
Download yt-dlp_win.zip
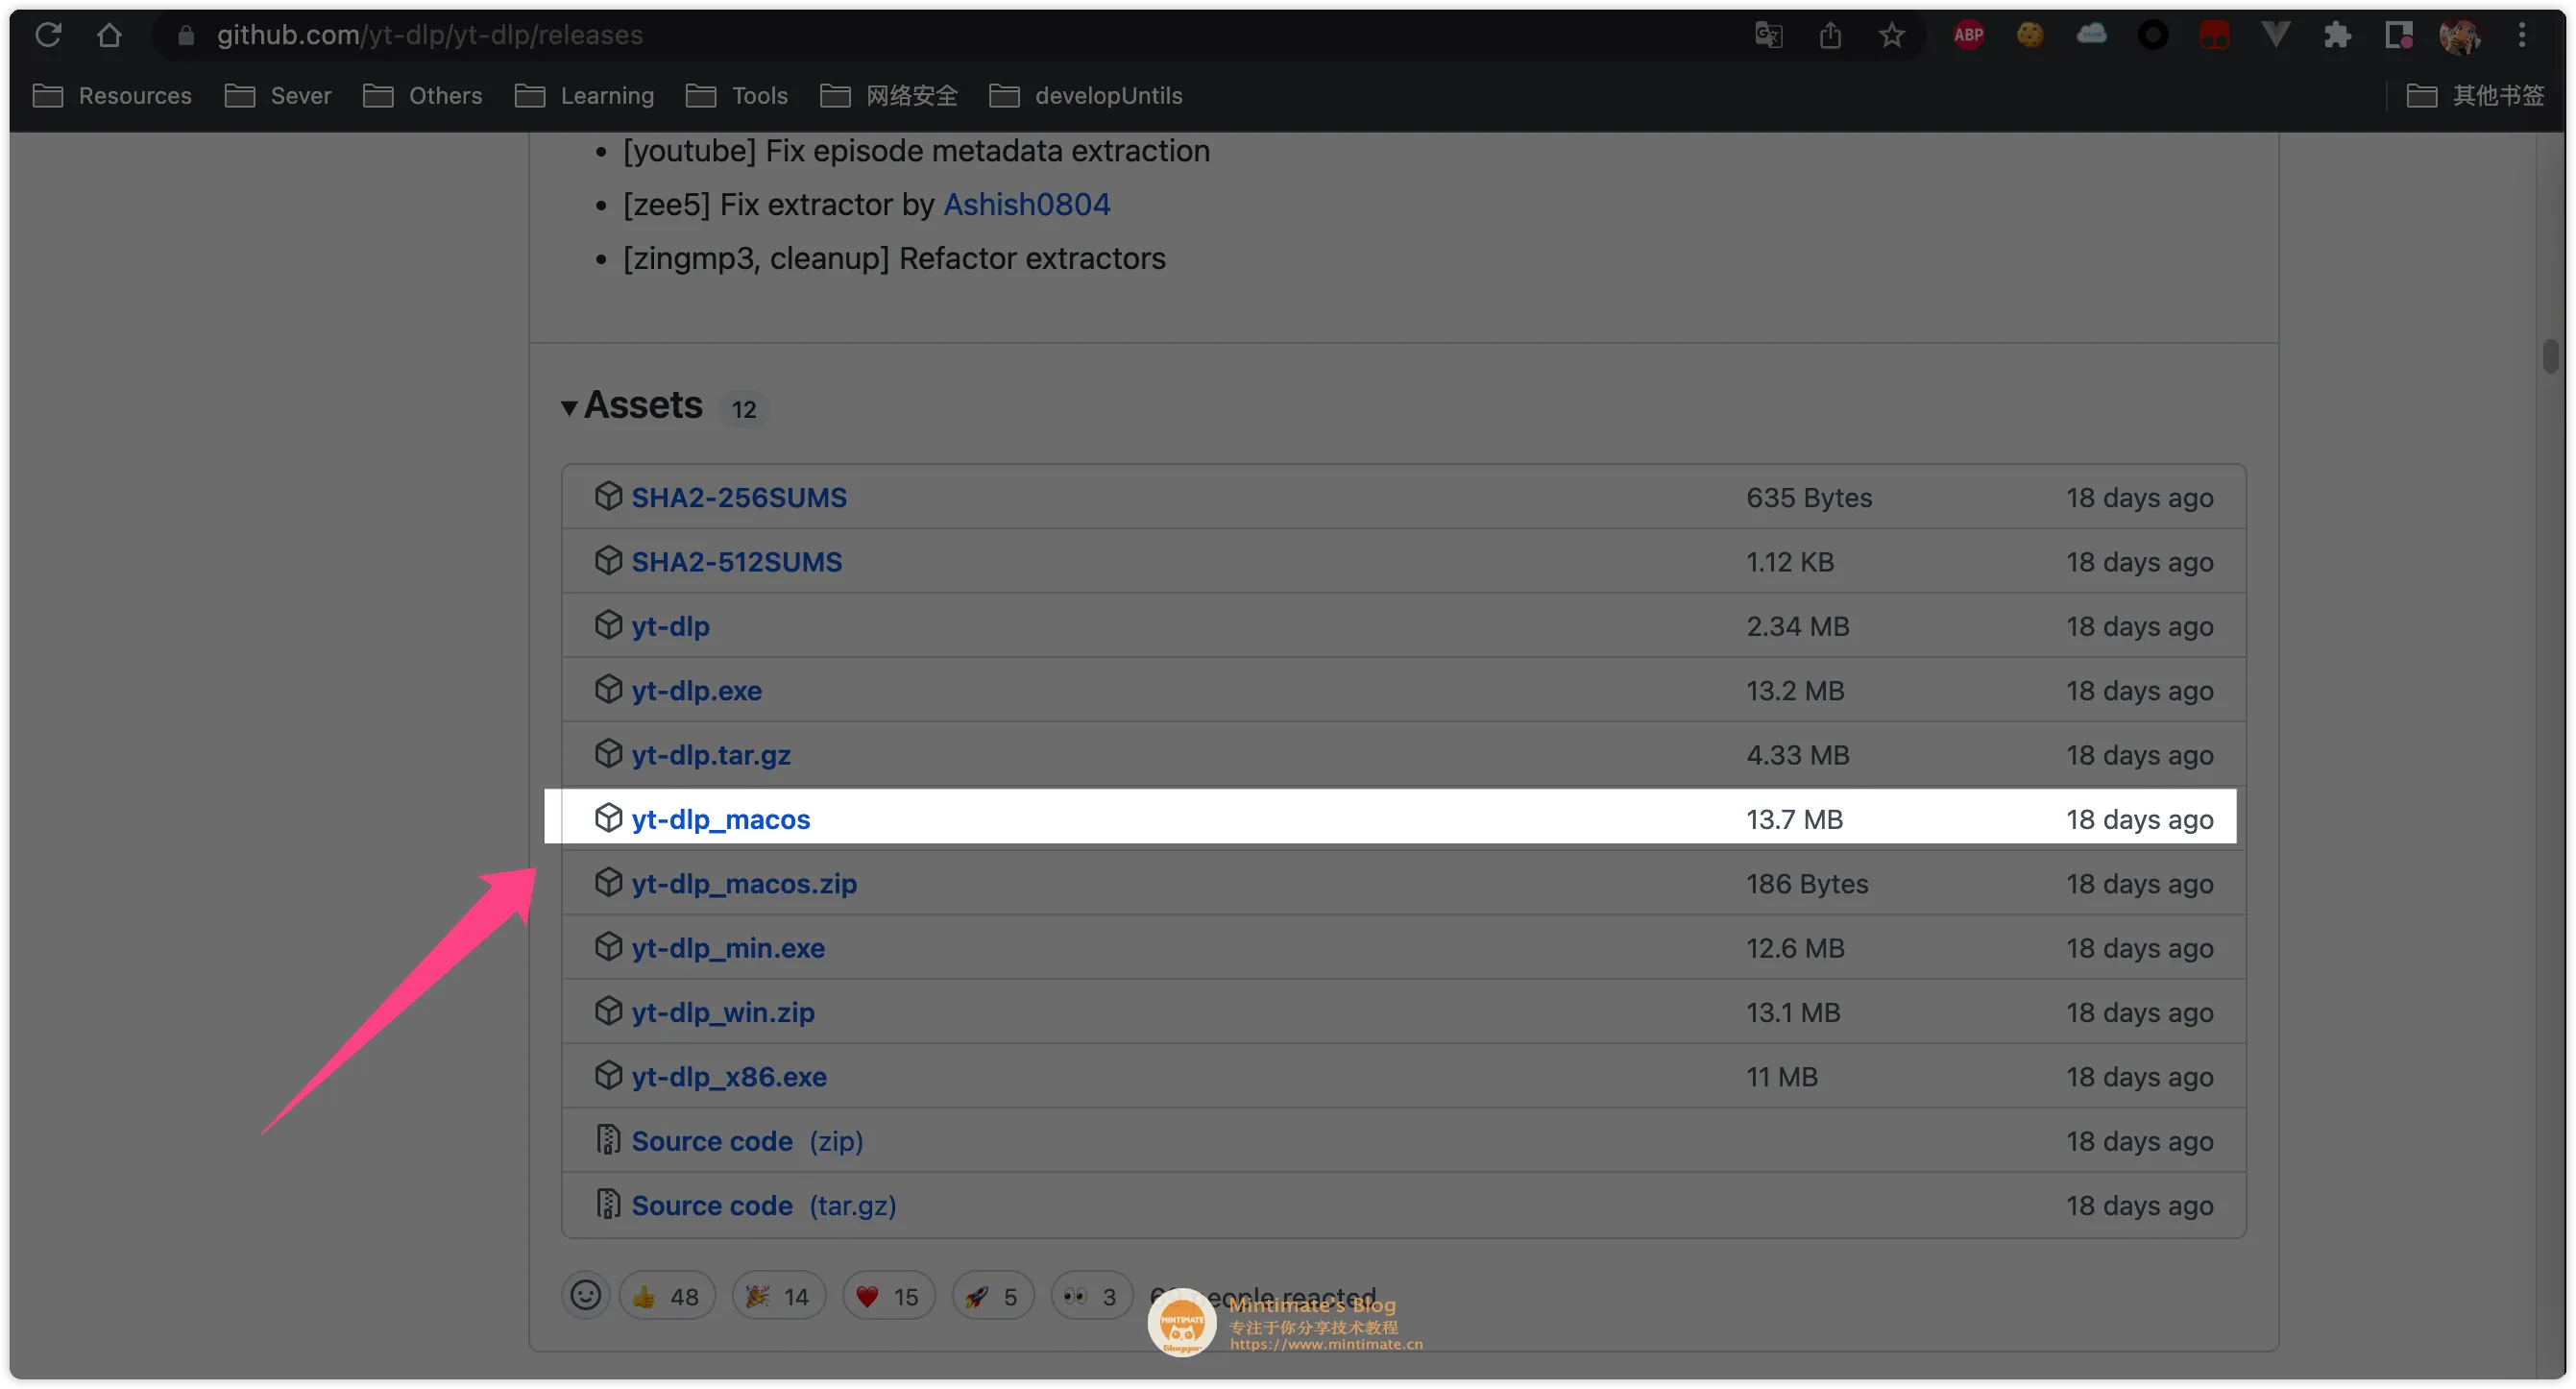(x=723, y=1012)
